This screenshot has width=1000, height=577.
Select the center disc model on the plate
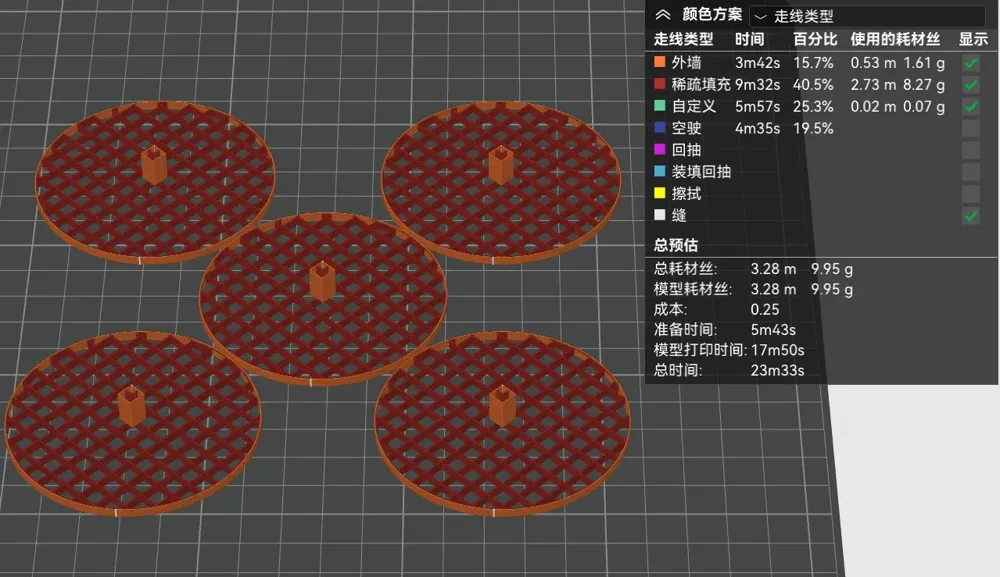click(x=323, y=300)
